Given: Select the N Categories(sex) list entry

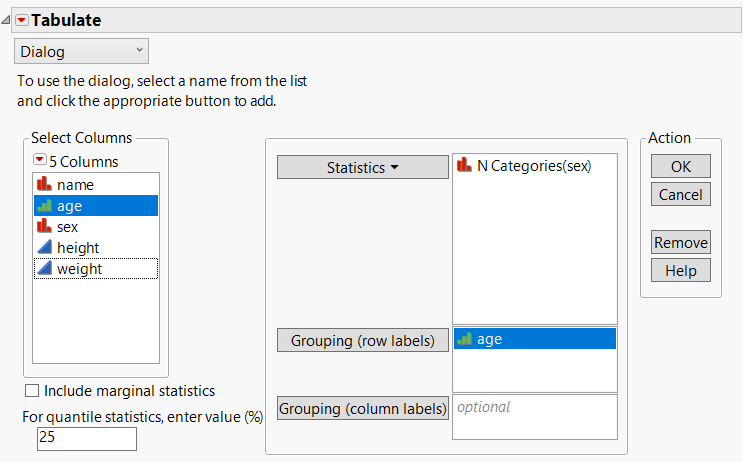Looking at the screenshot, I should pyautogui.click(x=534, y=166).
